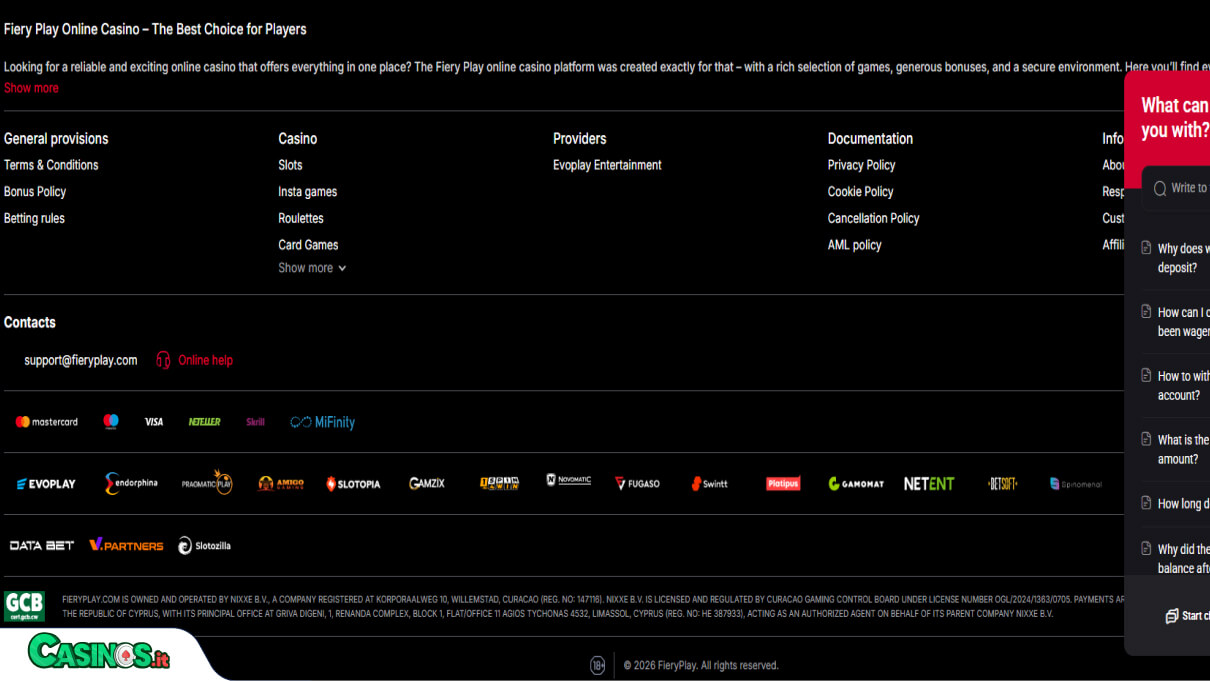
Task: Open the 'What is the' help article
Action: (1176, 449)
